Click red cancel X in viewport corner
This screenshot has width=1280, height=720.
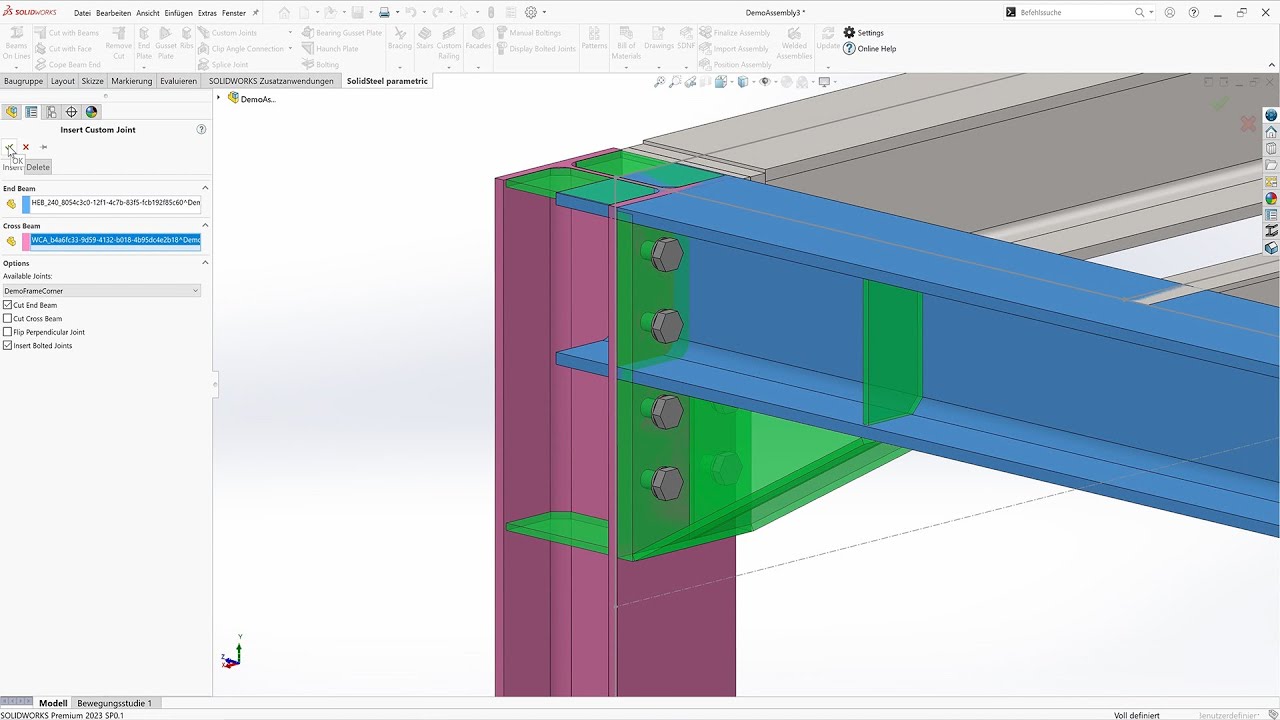[x=1248, y=124]
